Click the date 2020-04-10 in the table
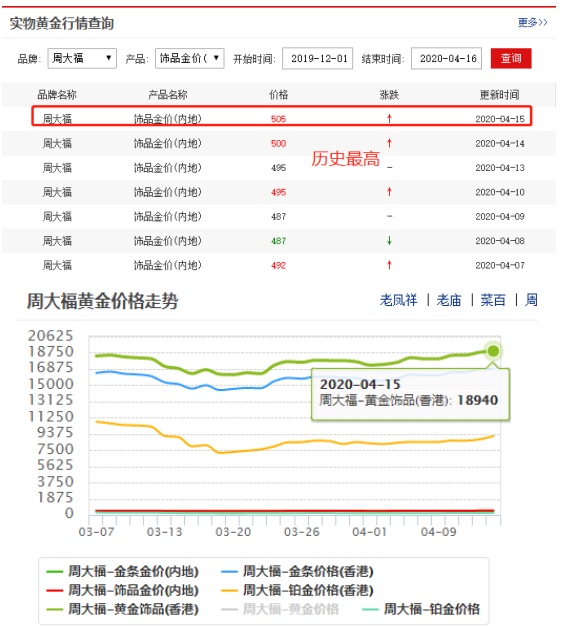 [x=500, y=192]
